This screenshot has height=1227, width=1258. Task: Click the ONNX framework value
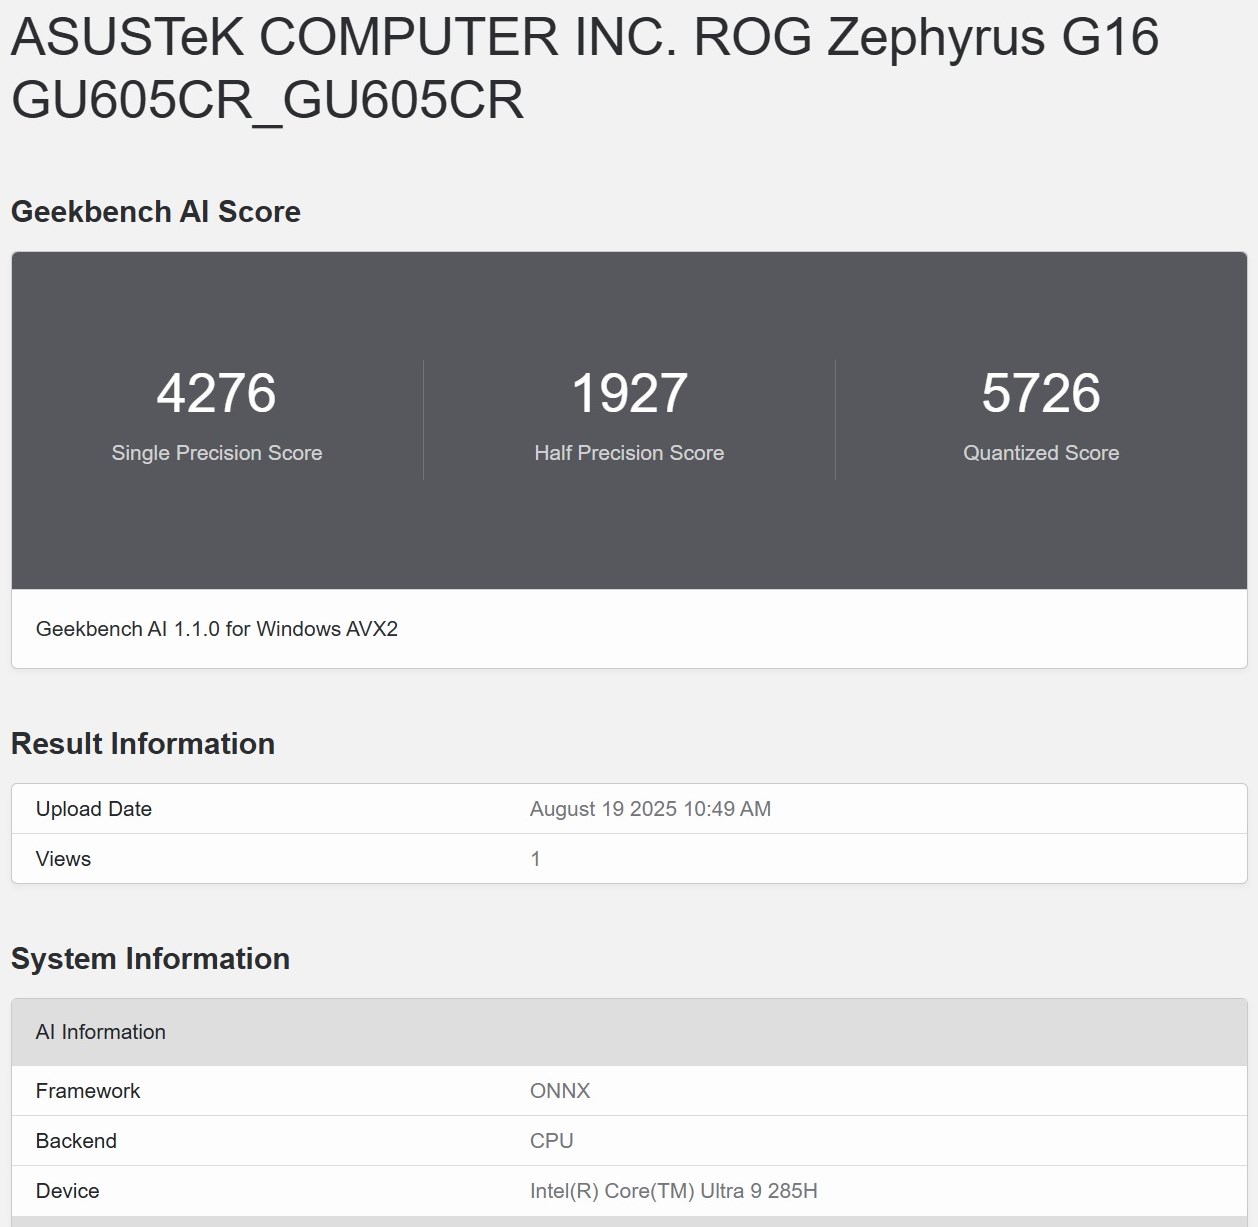pos(560,1091)
